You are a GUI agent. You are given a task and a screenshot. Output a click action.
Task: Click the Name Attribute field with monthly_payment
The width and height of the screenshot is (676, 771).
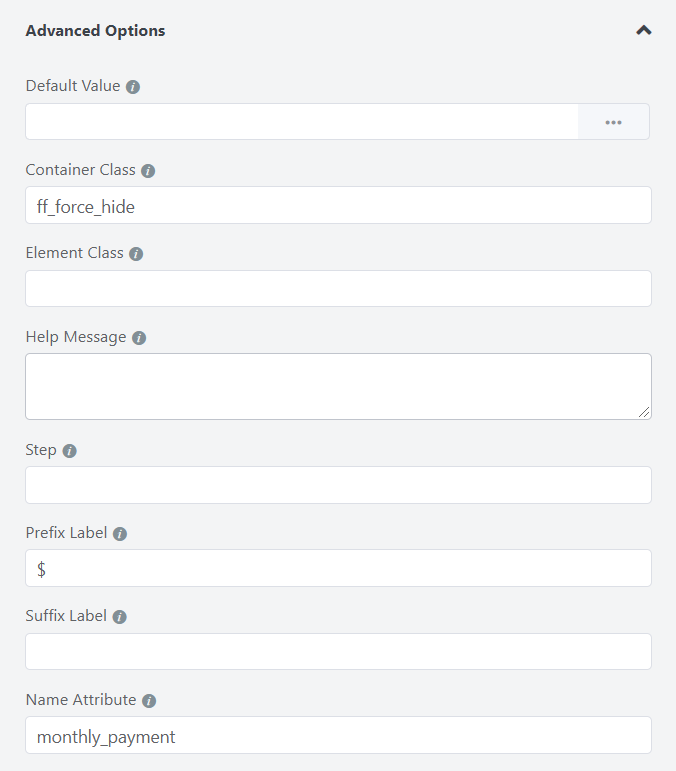click(338, 735)
